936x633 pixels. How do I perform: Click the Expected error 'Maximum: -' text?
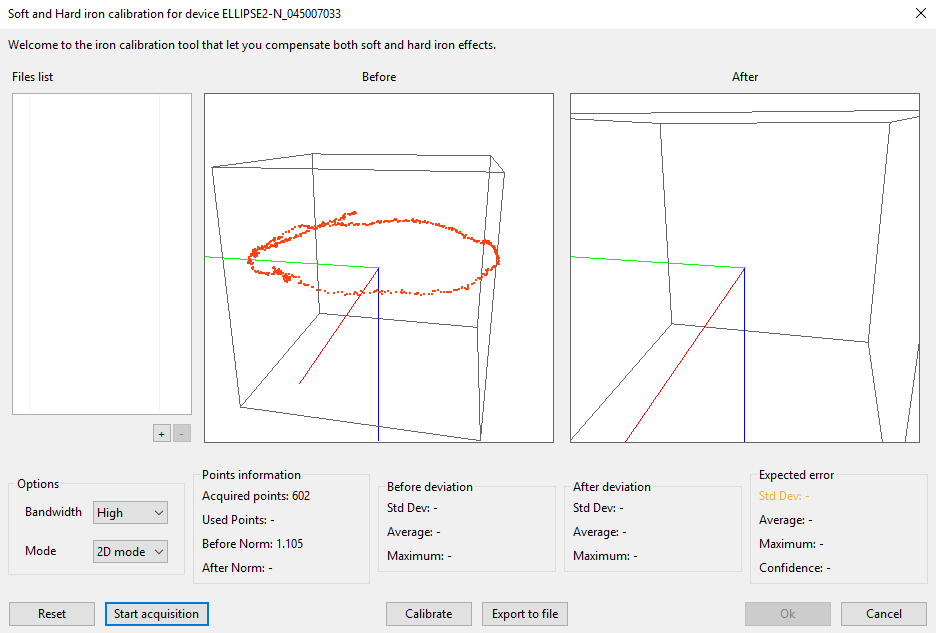(791, 543)
